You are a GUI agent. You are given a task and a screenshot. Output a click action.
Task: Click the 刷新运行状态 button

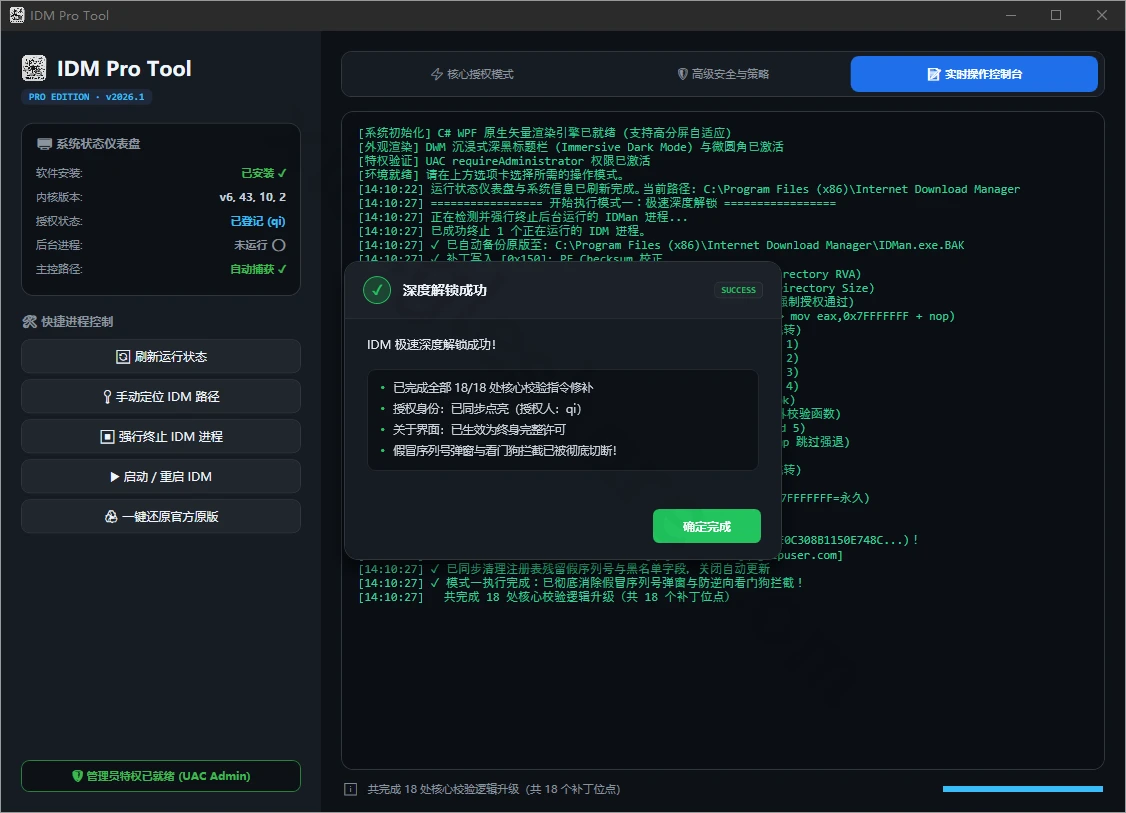[161, 356]
